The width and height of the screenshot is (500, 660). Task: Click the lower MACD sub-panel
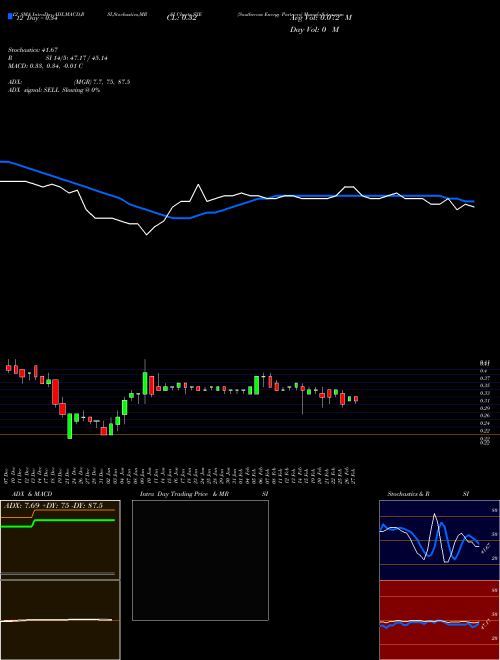(60, 620)
